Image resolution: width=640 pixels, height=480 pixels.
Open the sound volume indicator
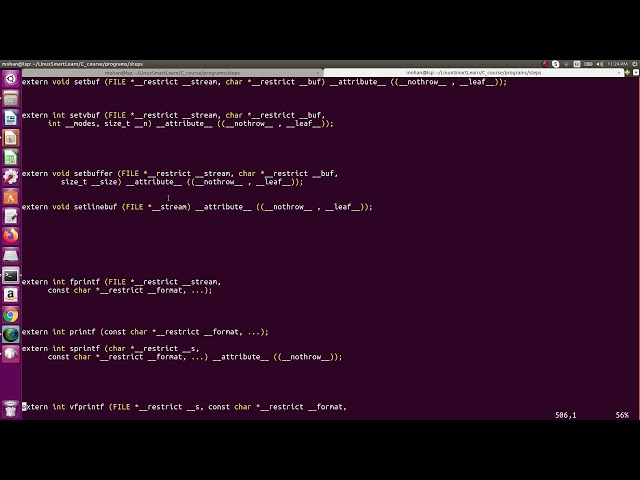point(600,64)
